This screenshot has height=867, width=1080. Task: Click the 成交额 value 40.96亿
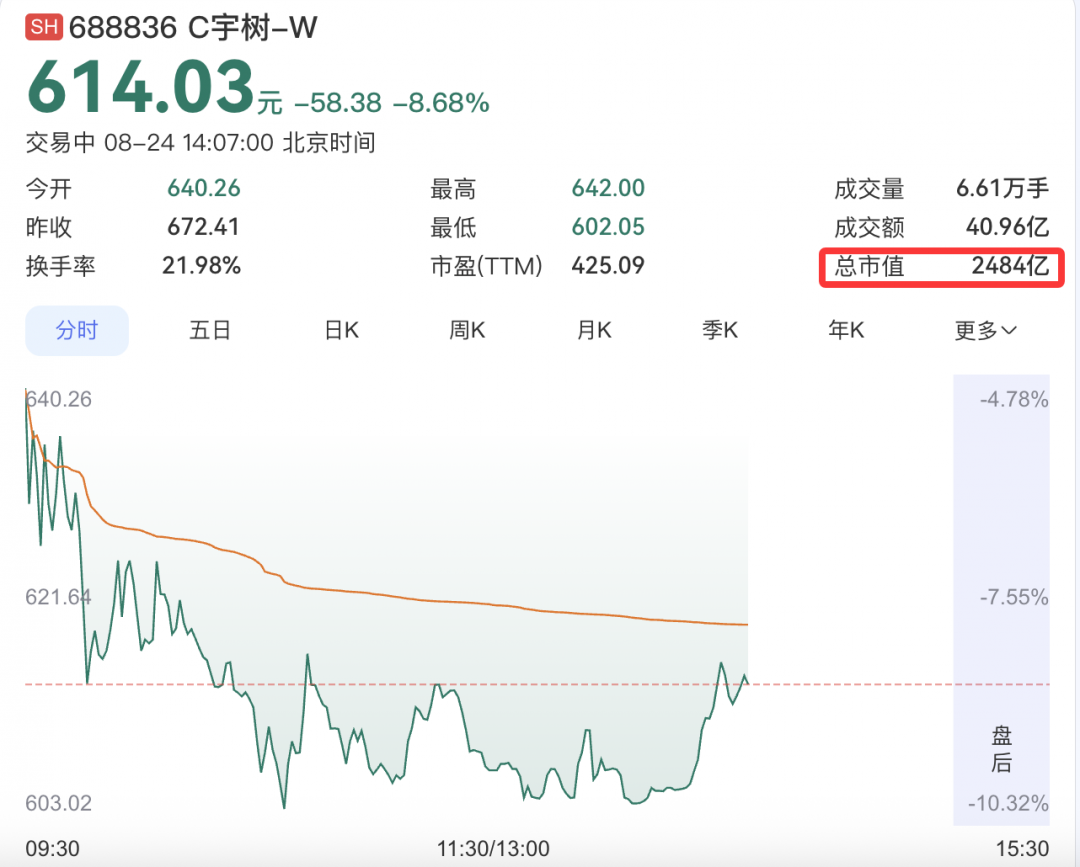click(x=1007, y=227)
